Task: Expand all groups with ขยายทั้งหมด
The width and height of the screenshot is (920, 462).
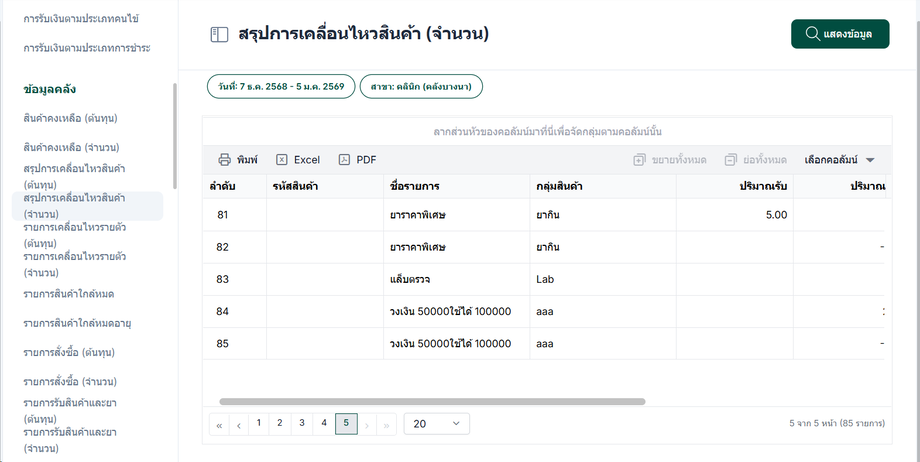Action: pyautogui.click(x=670, y=160)
